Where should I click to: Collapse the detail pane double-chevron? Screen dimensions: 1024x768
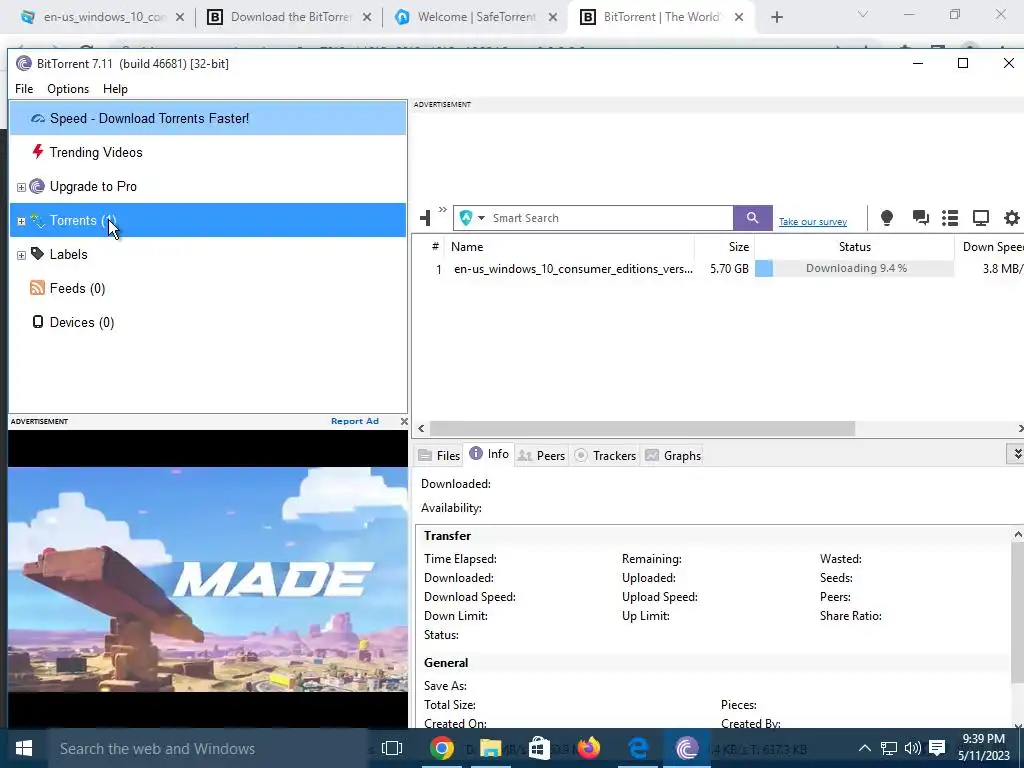coord(1016,453)
